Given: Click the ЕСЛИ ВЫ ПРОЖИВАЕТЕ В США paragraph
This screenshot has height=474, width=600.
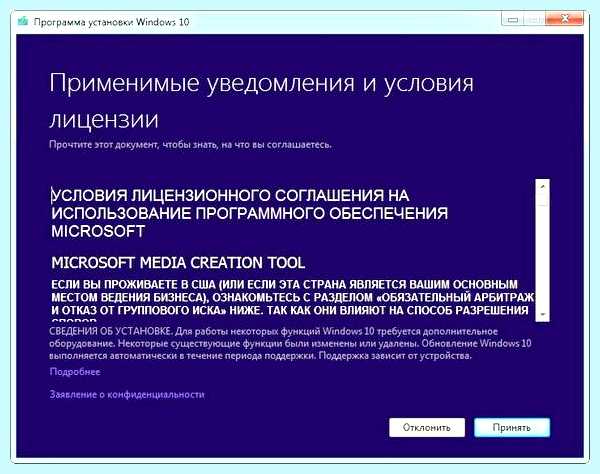Looking at the screenshot, I should coord(293,300).
